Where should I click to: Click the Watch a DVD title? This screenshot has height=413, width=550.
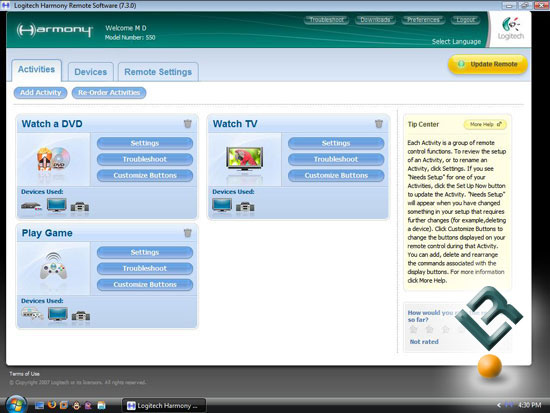[52, 124]
